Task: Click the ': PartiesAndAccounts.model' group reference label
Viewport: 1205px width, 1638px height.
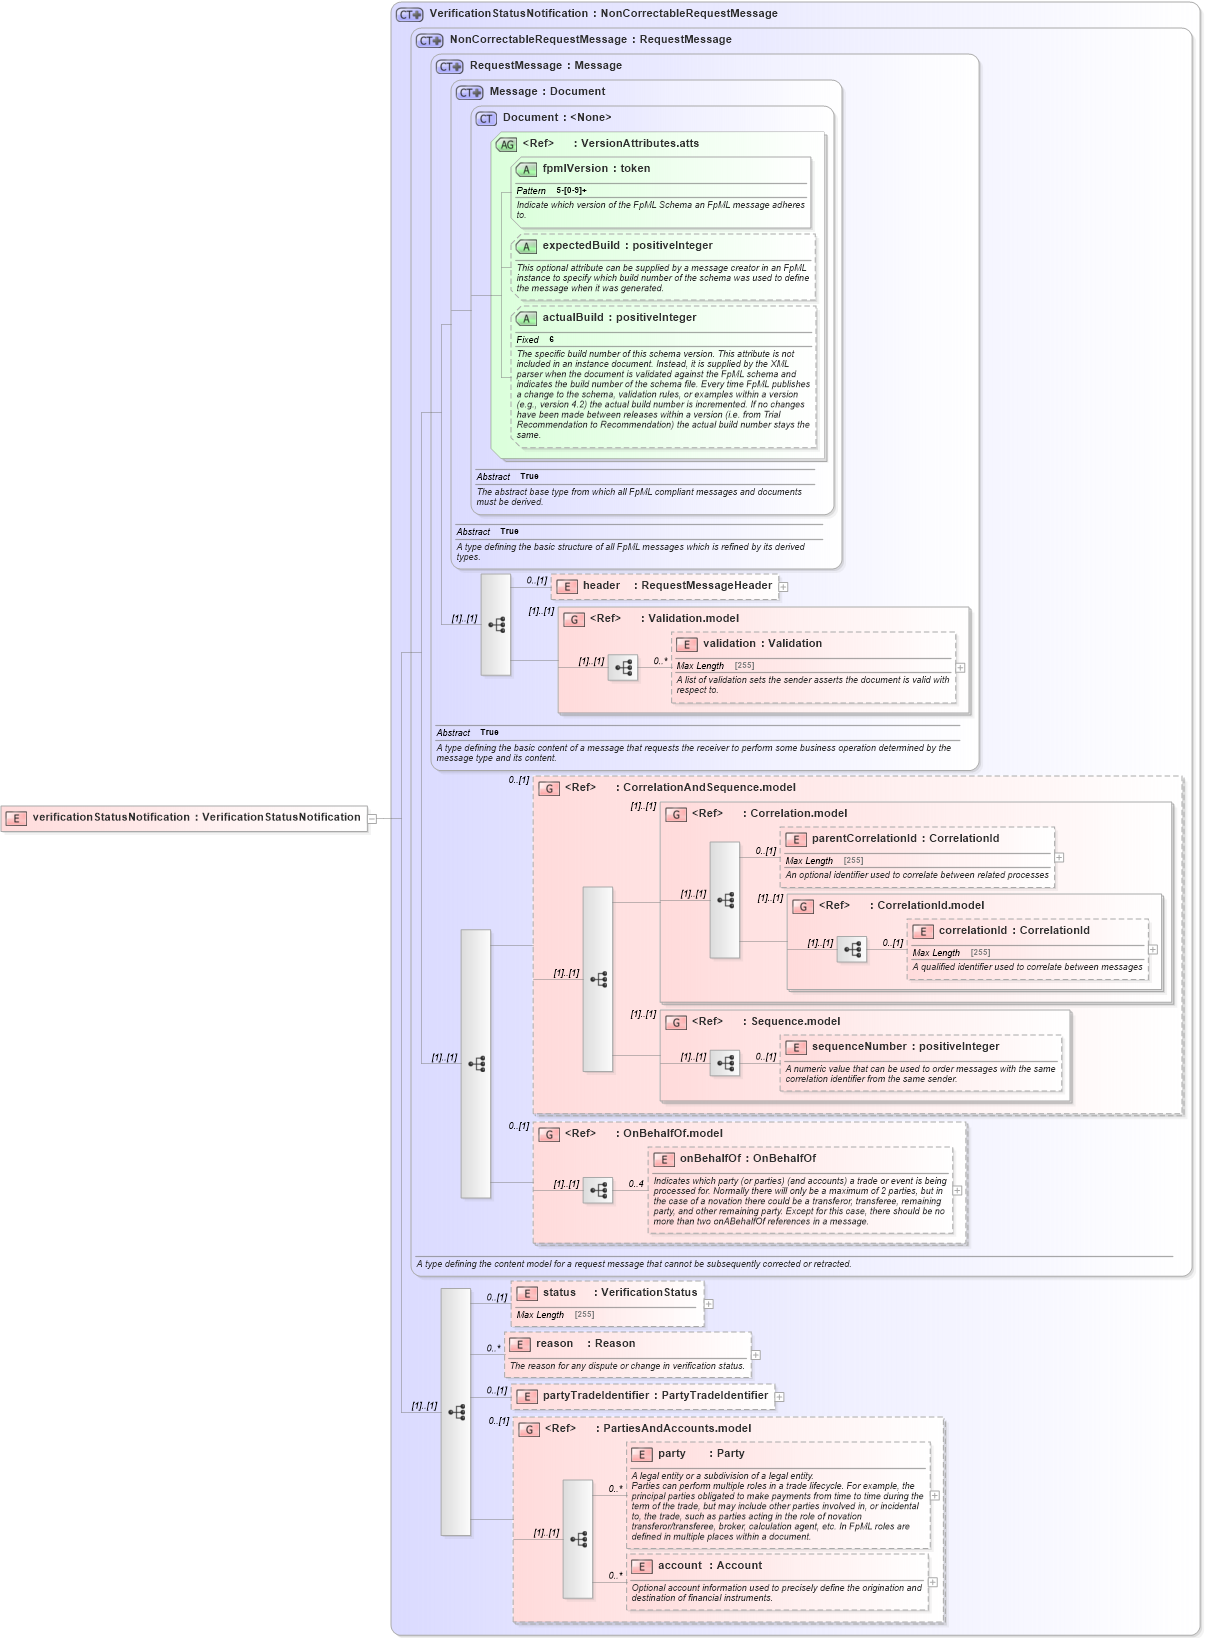Action: [674, 1429]
